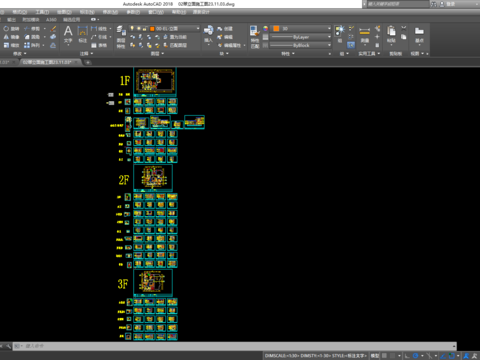The image size is (480, 360).
Task: Click the Insert block icon
Action: pyautogui.click(x=208, y=30)
